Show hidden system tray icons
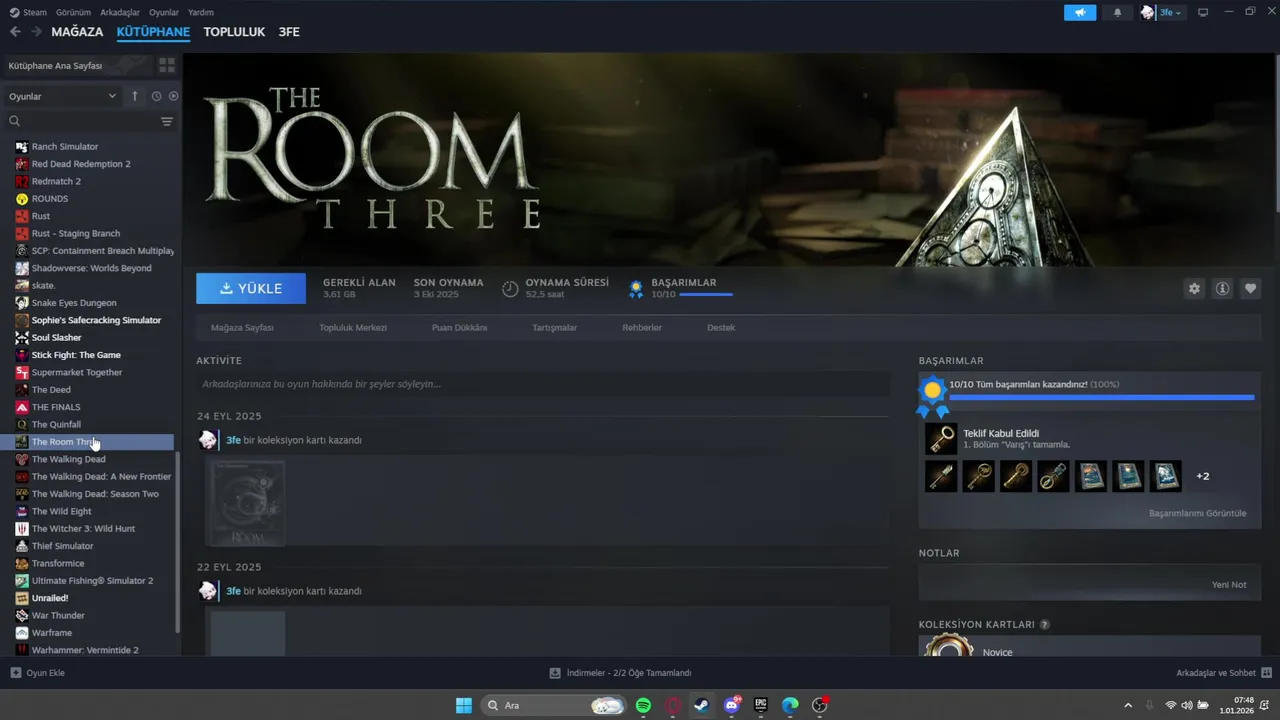 point(1128,705)
